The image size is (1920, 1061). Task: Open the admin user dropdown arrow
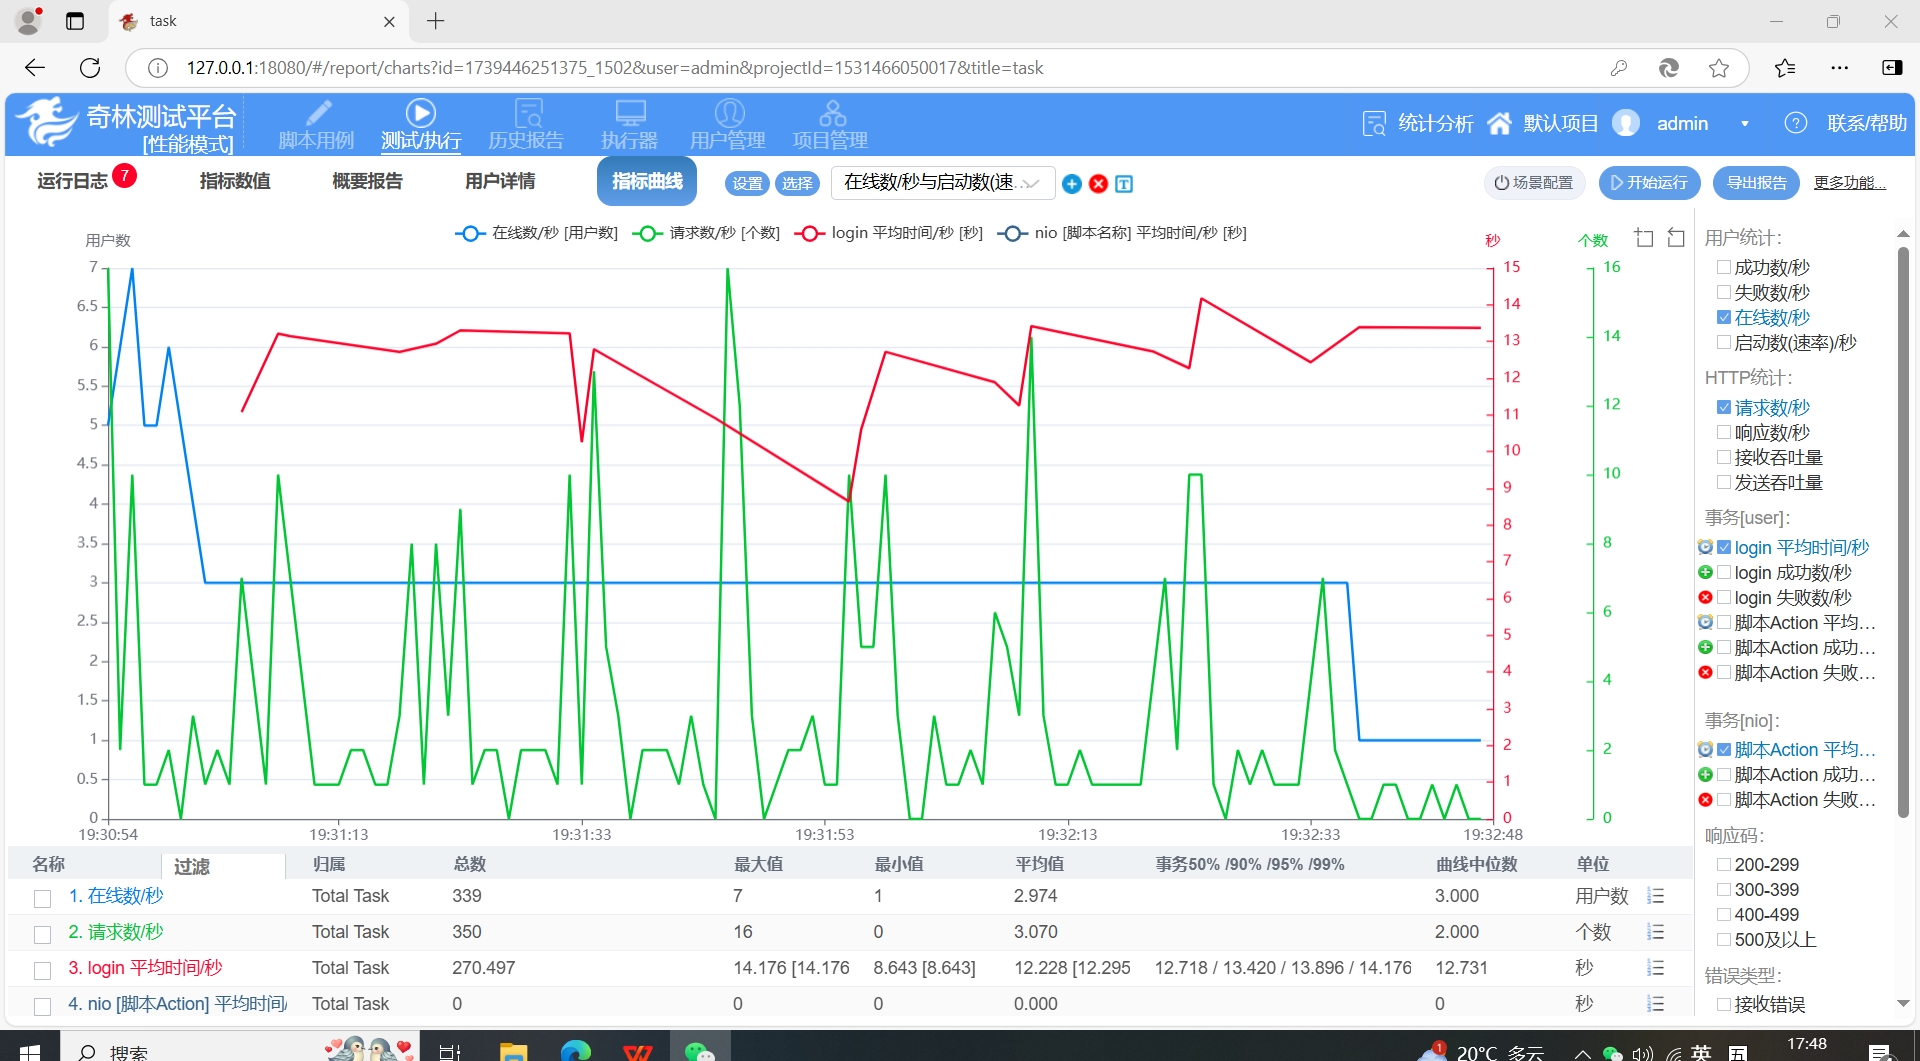(1745, 124)
